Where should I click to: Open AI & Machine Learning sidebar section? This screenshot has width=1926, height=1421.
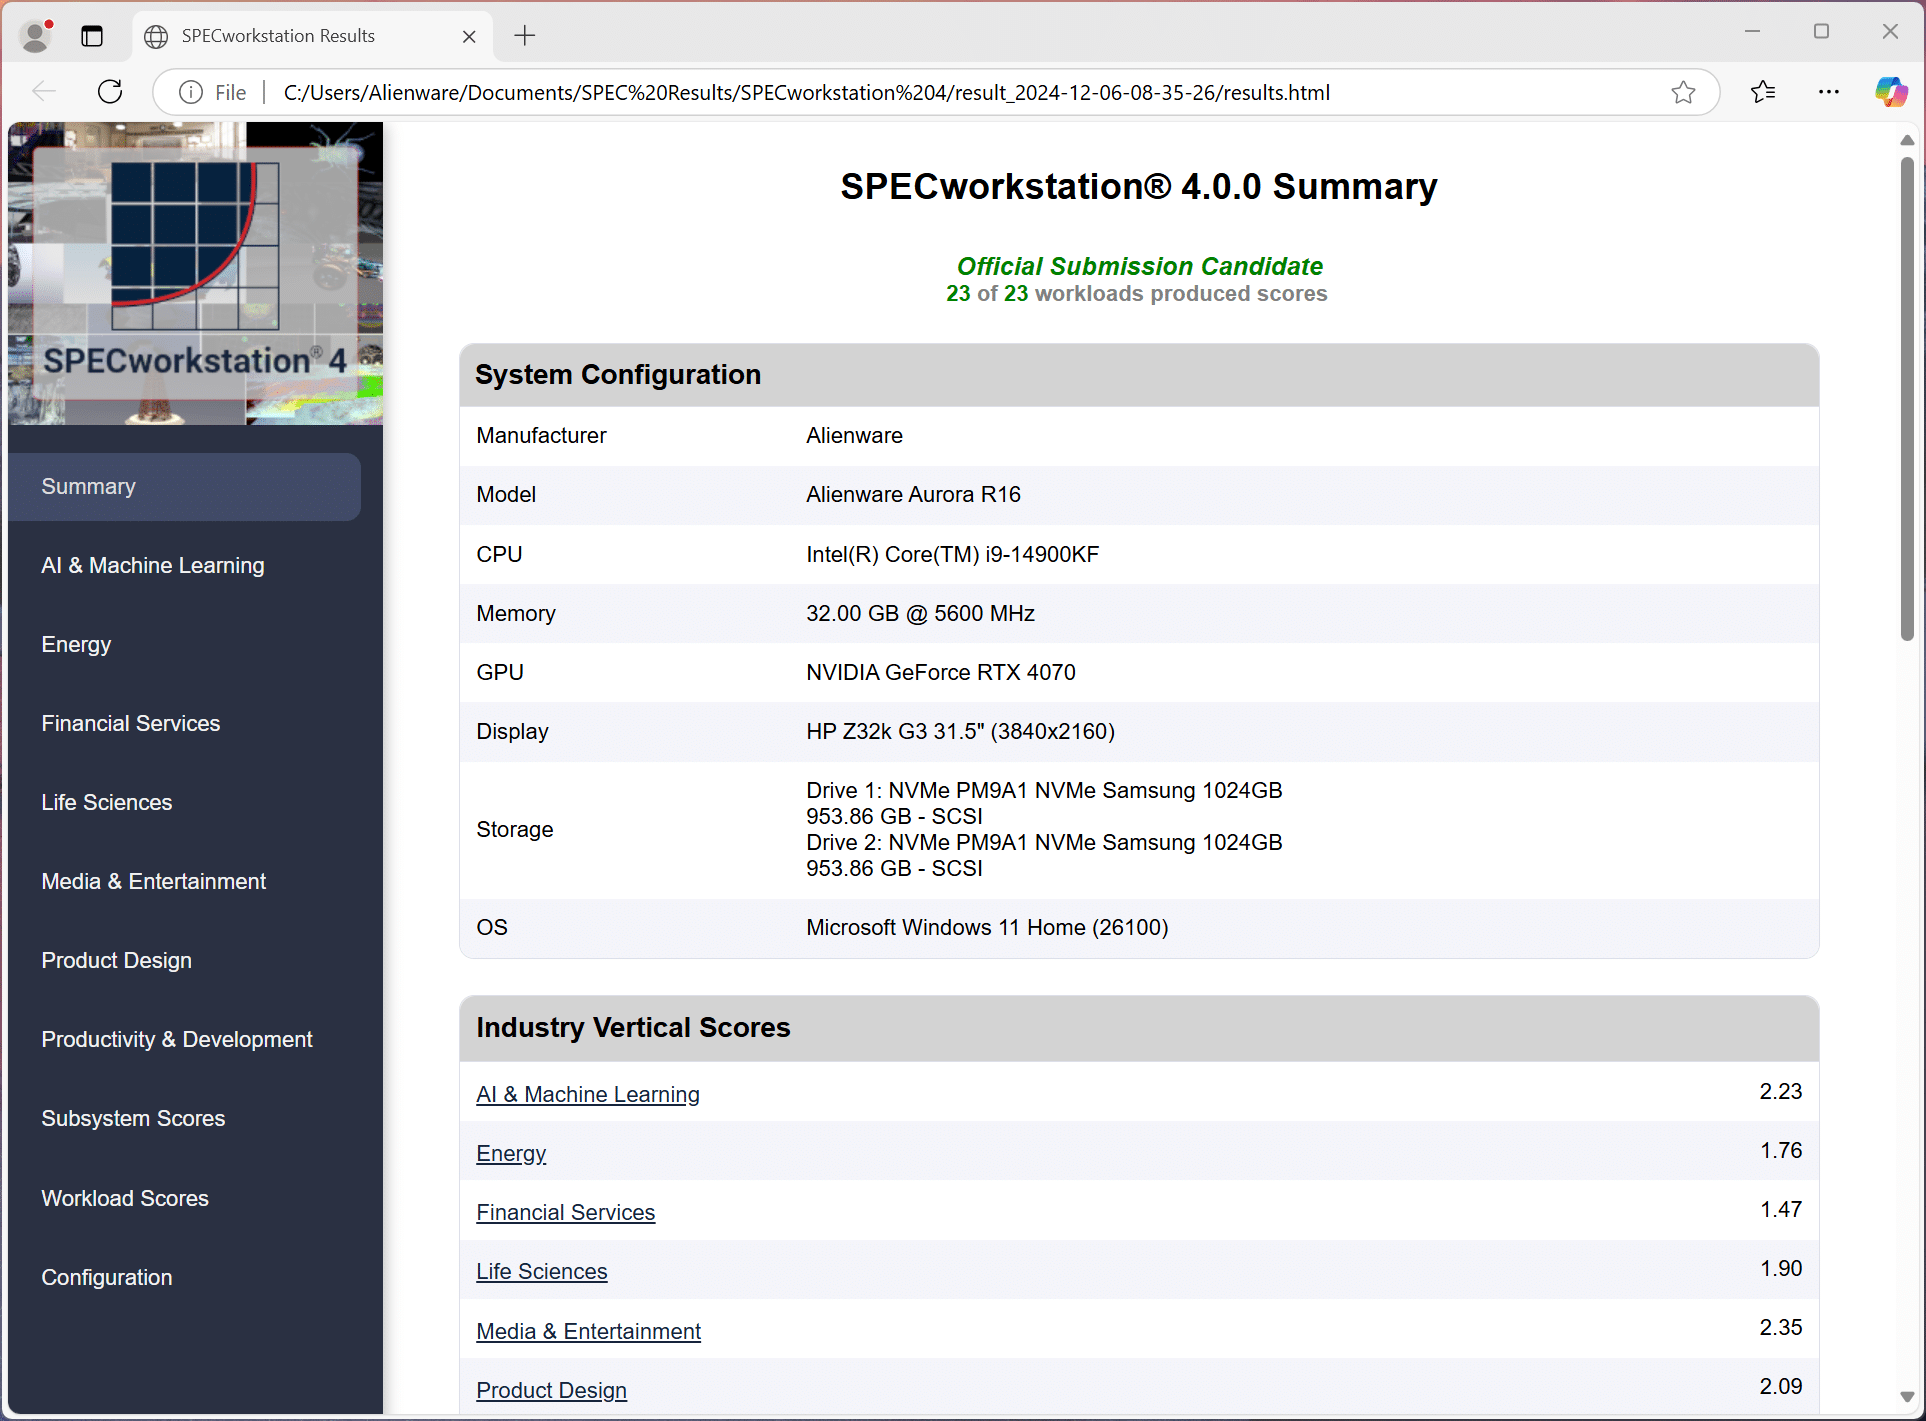click(153, 566)
